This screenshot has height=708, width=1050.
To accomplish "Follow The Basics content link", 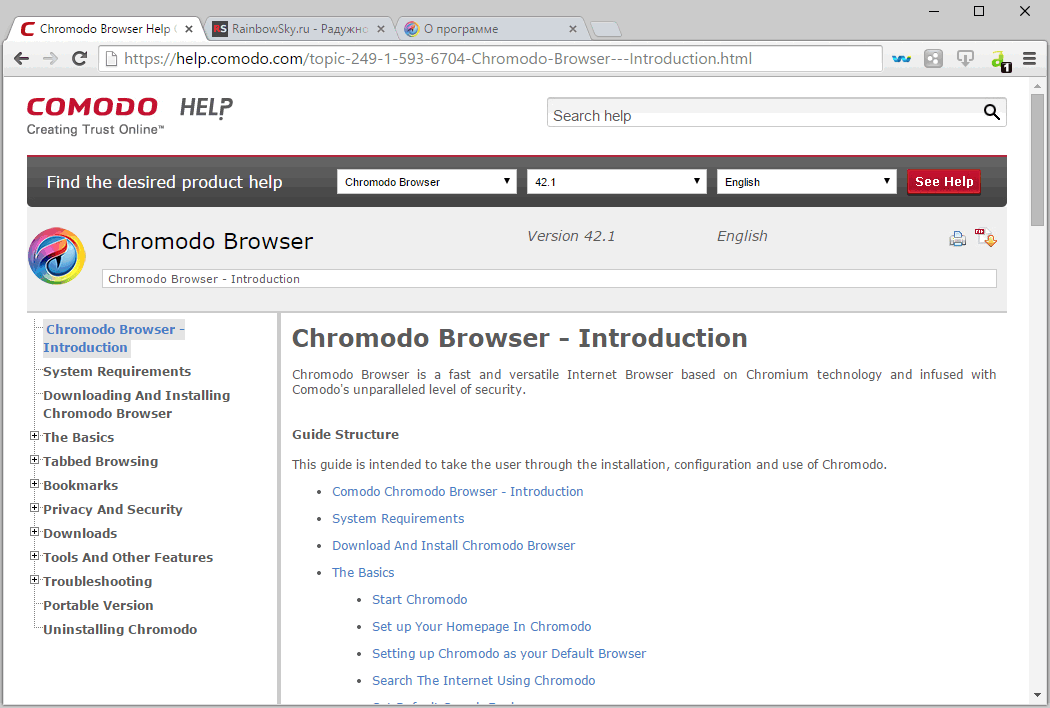I will (363, 573).
